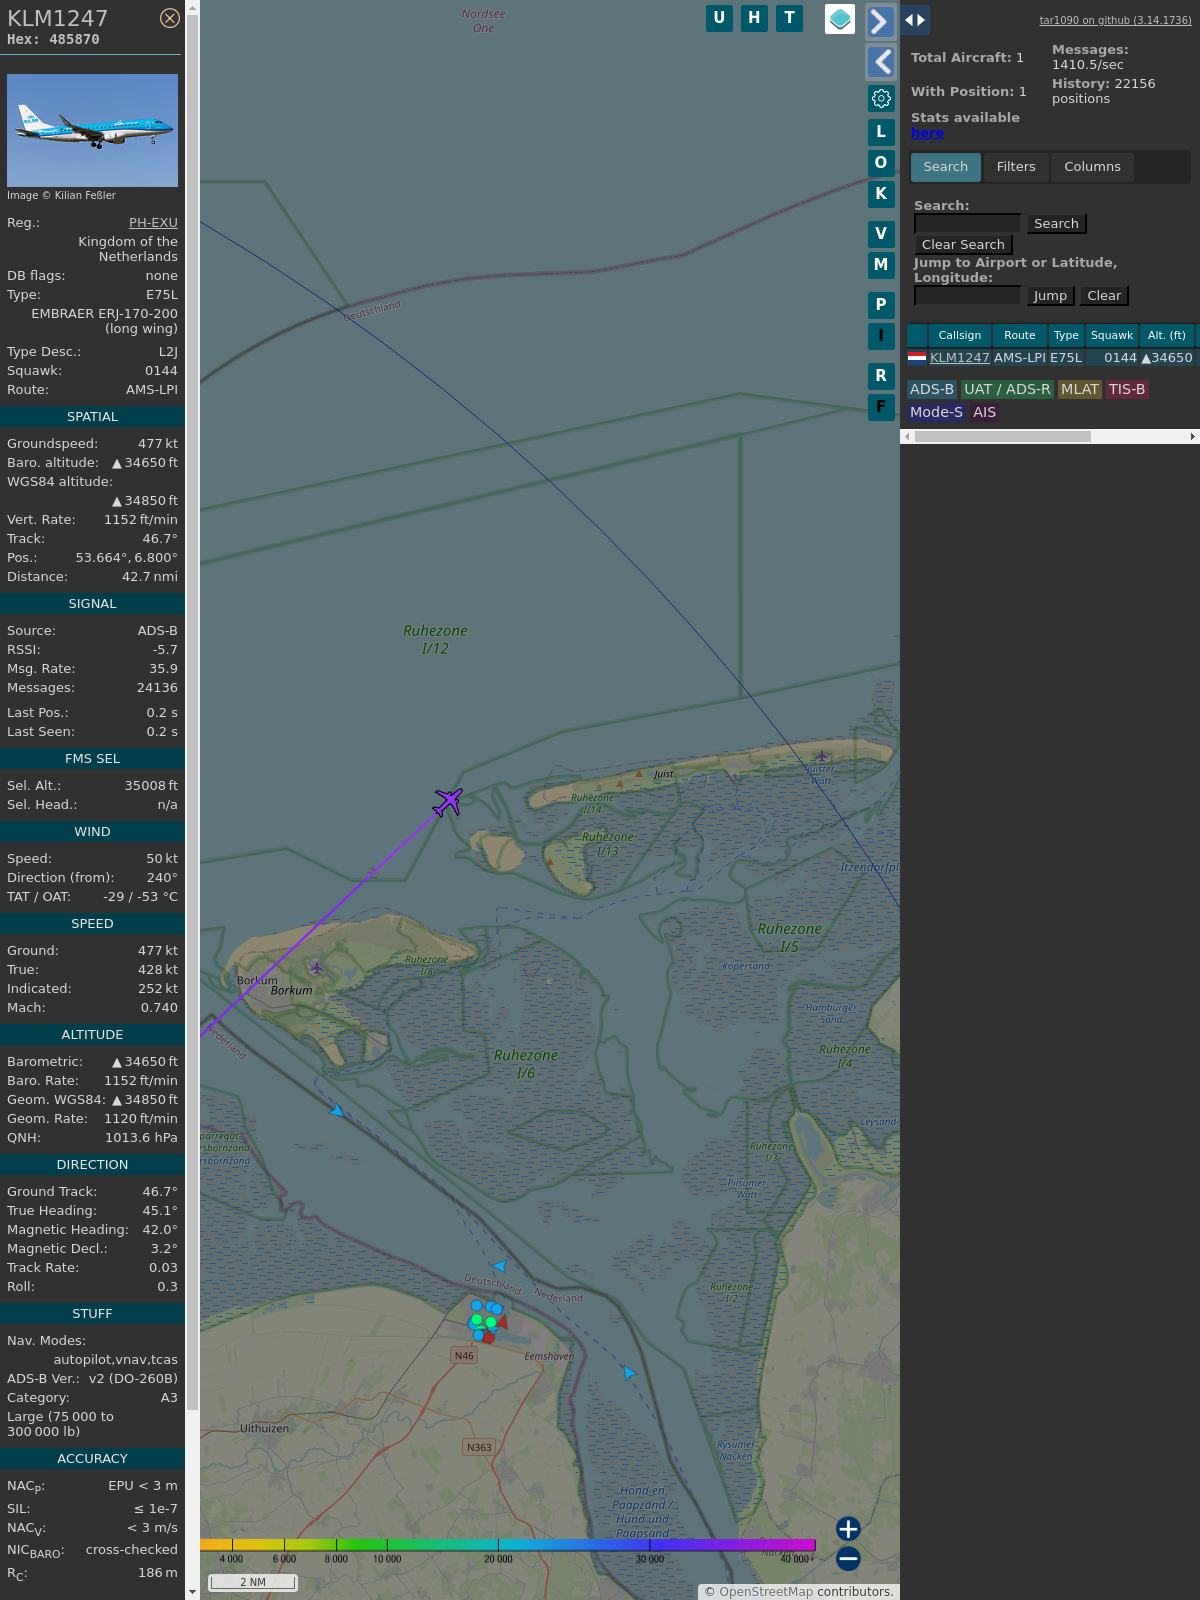Select the KLM1247 aircraft icon on map
The width and height of the screenshot is (1200, 1600).
[x=448, y=801]
